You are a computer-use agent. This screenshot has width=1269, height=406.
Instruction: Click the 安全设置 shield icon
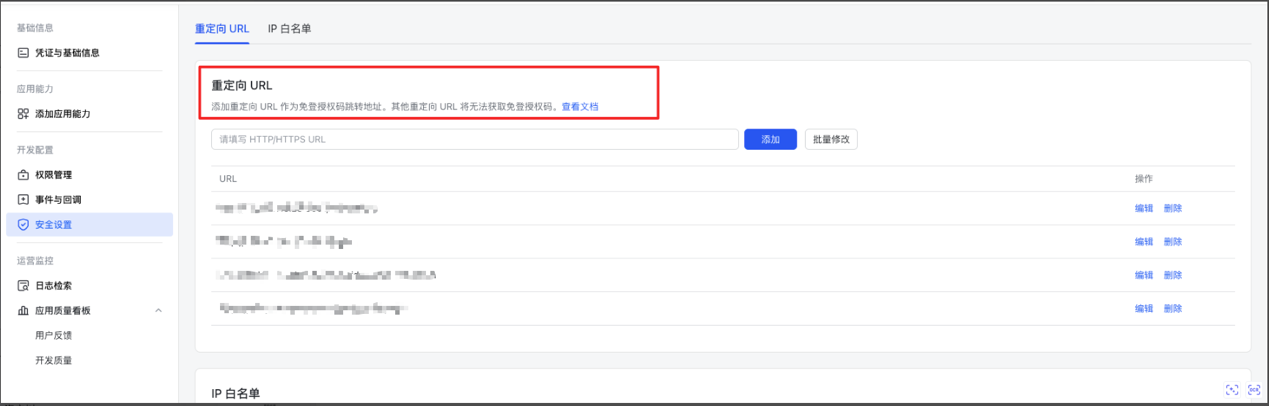click(24, 225)
